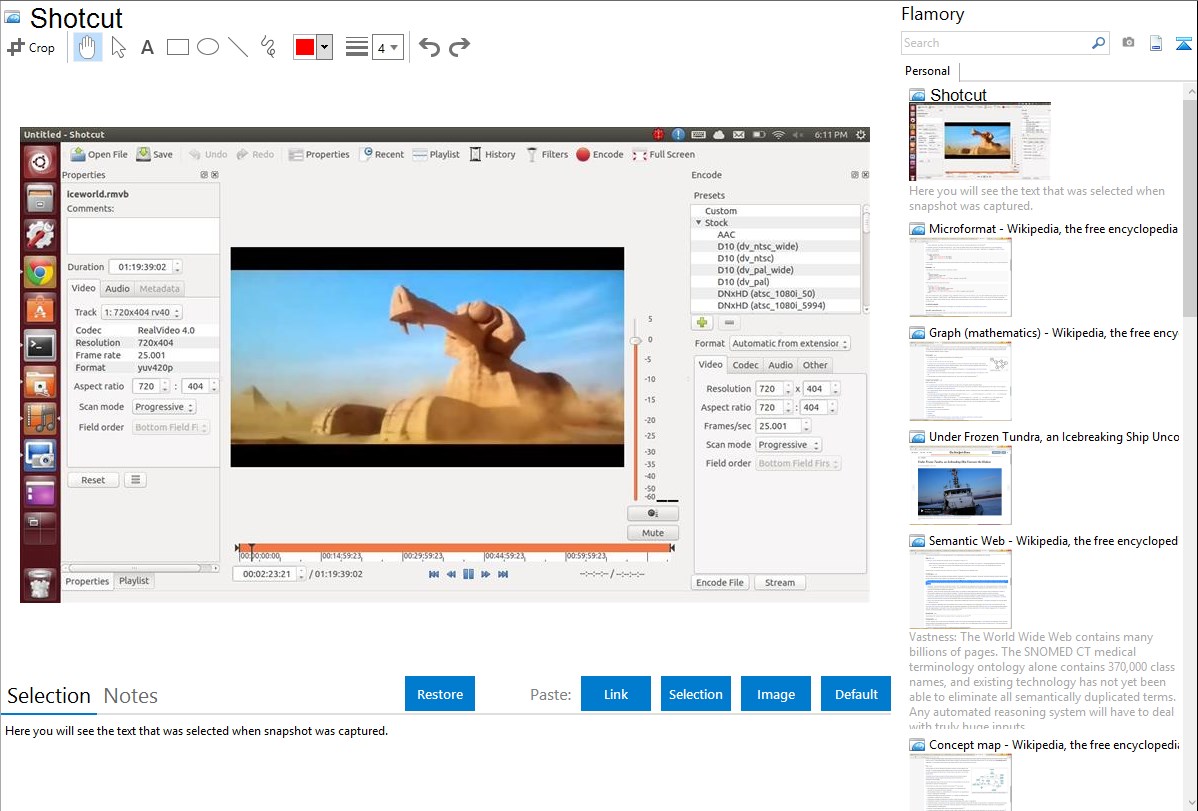1198x811 pixels.
Task: Toggle Full Screen in Shotcut toolbar
Action: (x=663, y=154)
